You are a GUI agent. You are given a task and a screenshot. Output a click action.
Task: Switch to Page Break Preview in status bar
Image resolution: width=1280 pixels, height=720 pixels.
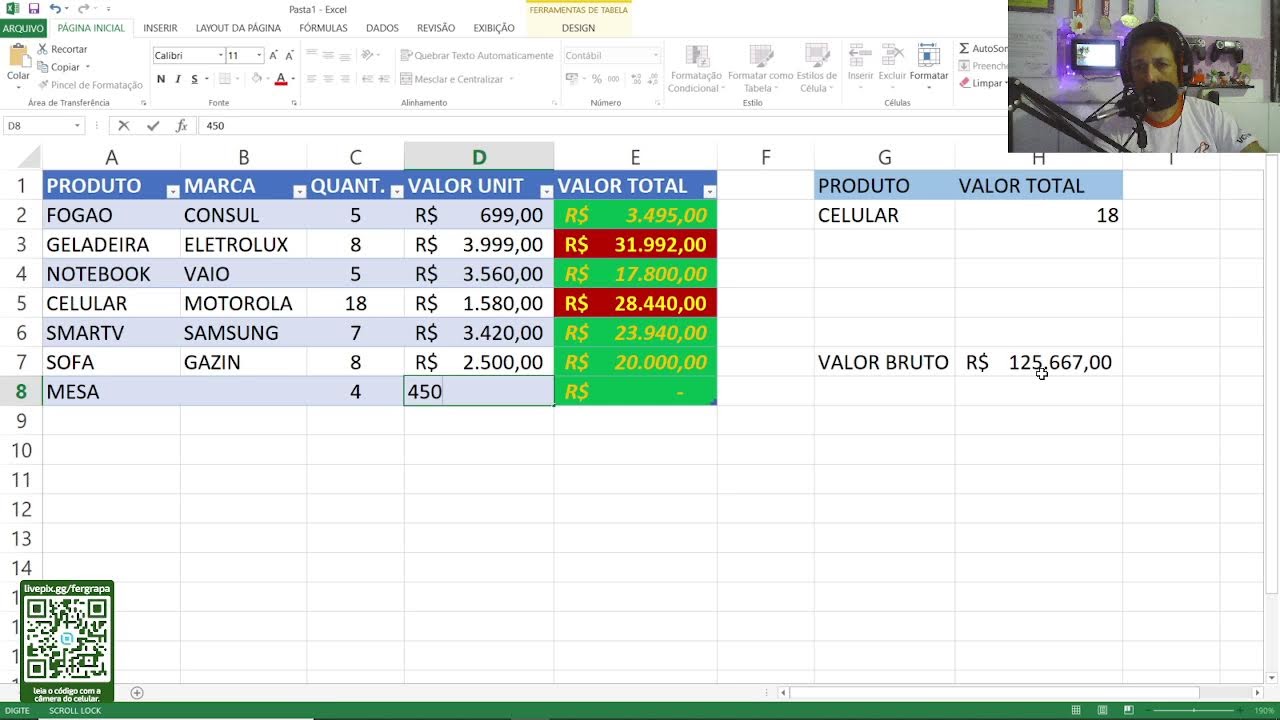click(1128, 711)
